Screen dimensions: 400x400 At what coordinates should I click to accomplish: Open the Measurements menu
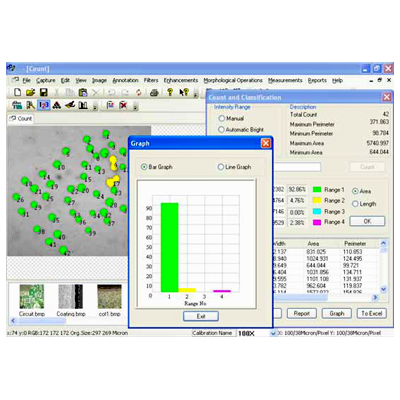pos(285,80)
